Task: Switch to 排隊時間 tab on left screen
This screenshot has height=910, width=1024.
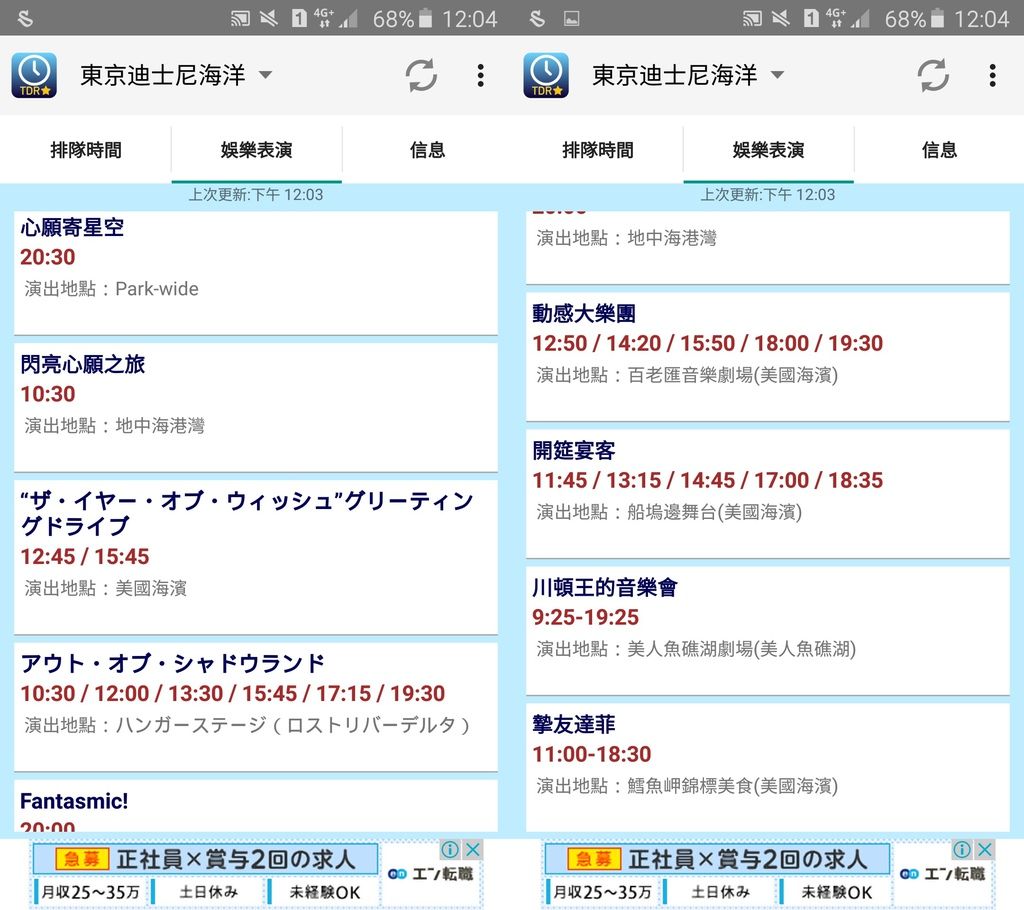Action: coord(86,150)
